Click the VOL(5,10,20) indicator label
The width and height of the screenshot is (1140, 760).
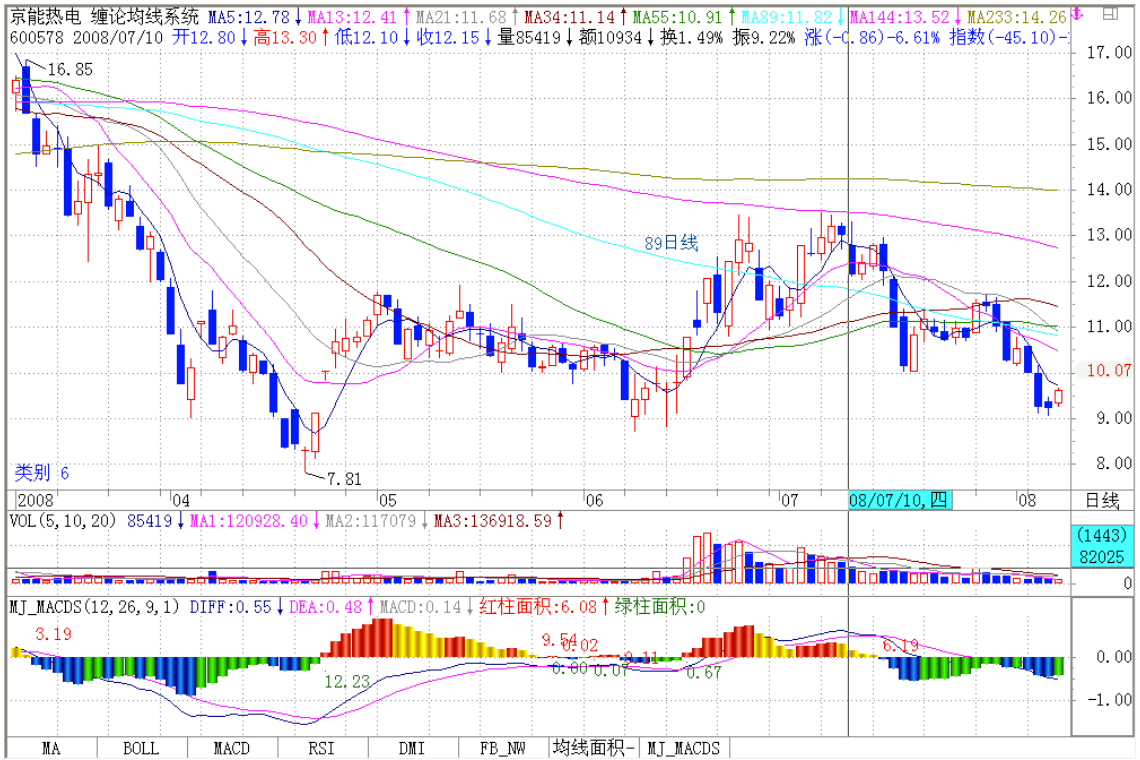(62, 521)
